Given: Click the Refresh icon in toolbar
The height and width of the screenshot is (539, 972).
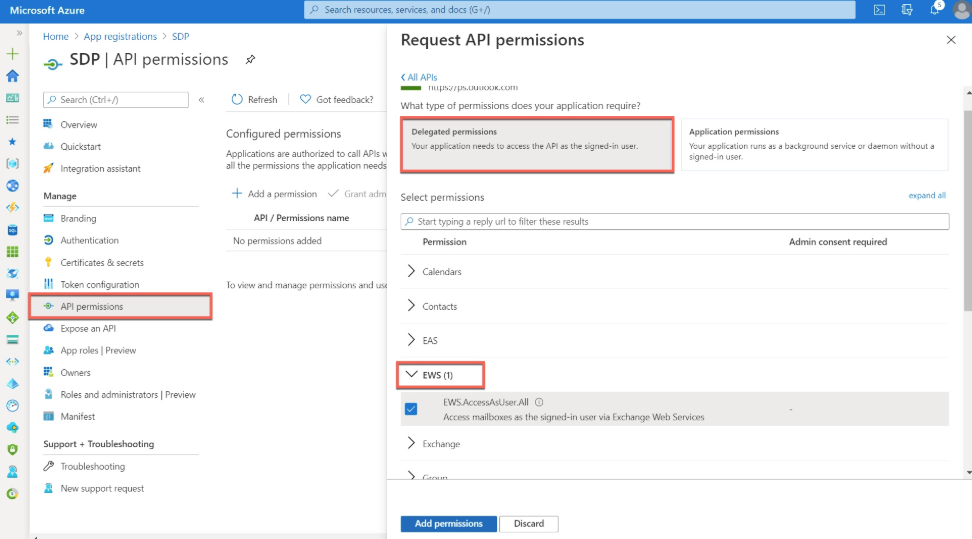Looking at the screenshot, I should (x=237, y=100).
